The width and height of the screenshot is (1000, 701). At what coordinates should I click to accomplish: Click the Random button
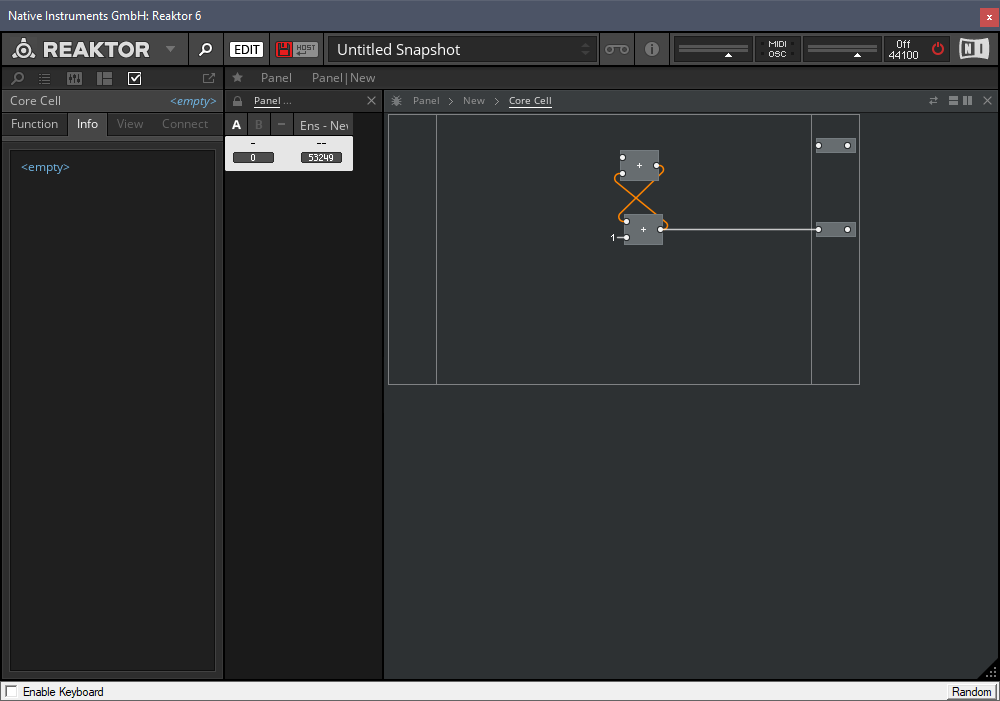tap(971, 691)
